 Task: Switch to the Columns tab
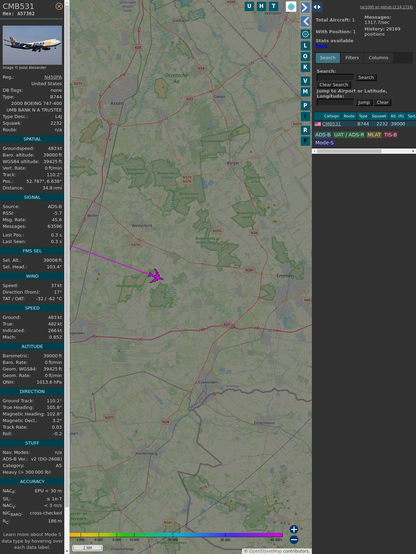[x=378, y=58]
